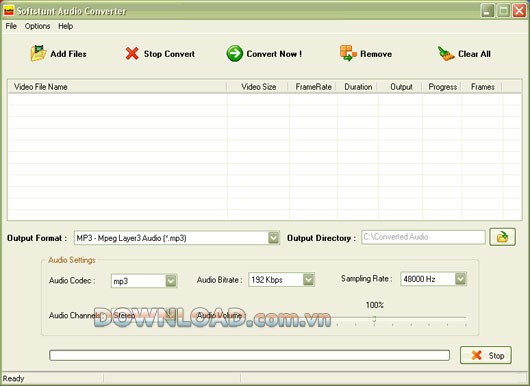Click the Add Files folder icon
530x386 pixels.
pos(39,53)
